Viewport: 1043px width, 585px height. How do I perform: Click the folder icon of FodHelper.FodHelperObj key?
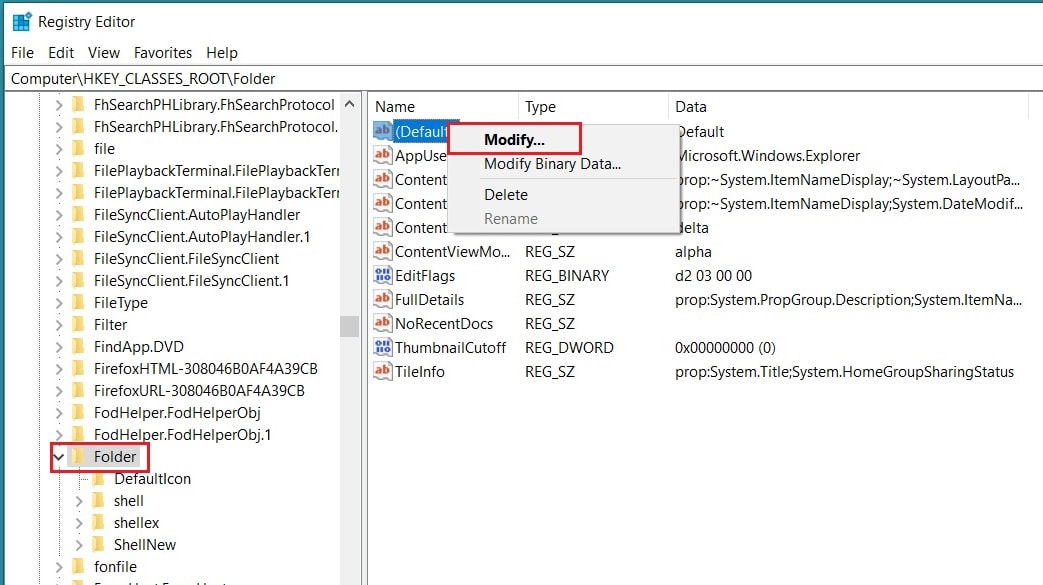coord(78,412)
